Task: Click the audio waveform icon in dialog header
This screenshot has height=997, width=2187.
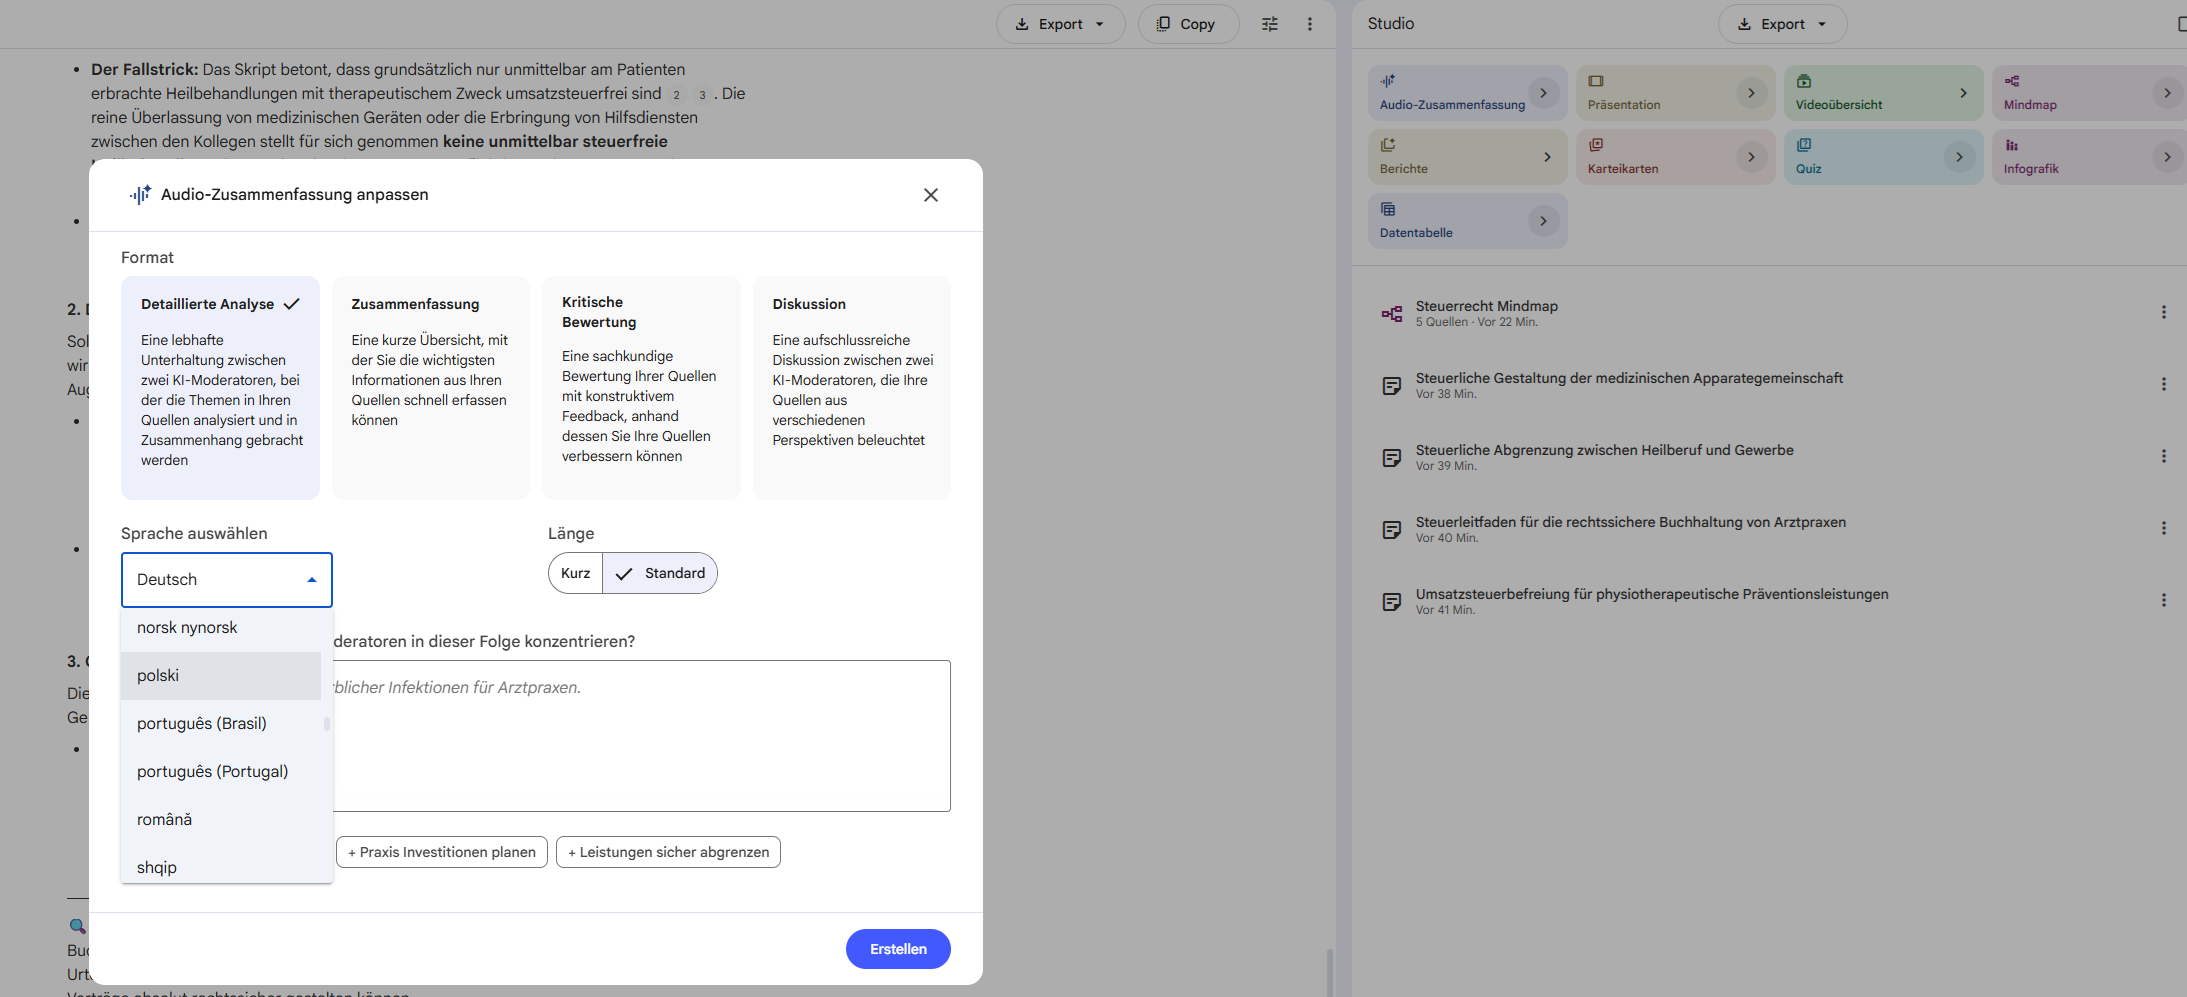Action: tap(140, 195)
